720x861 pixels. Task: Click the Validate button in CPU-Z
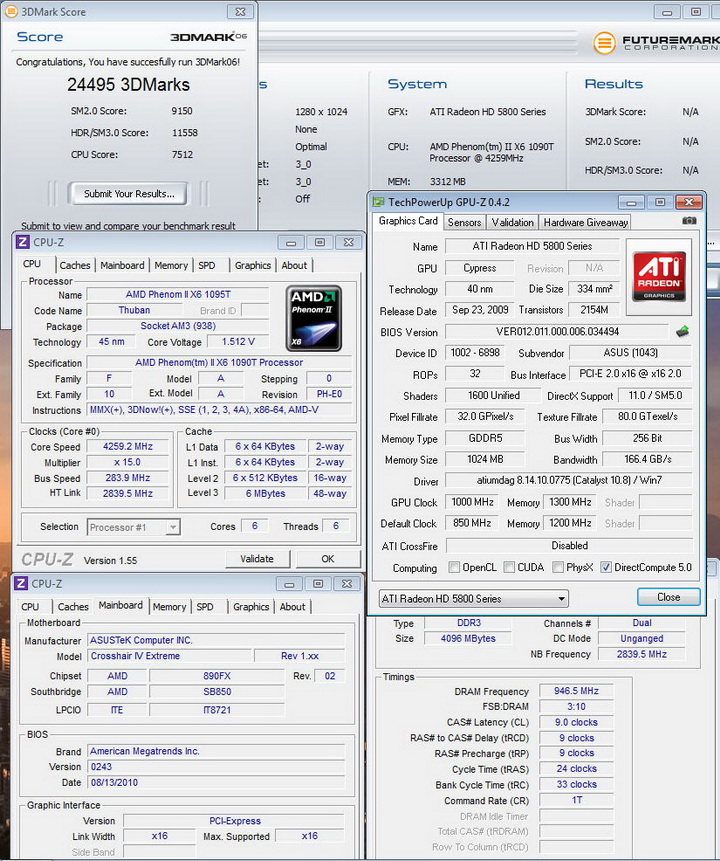pos(256,559)
